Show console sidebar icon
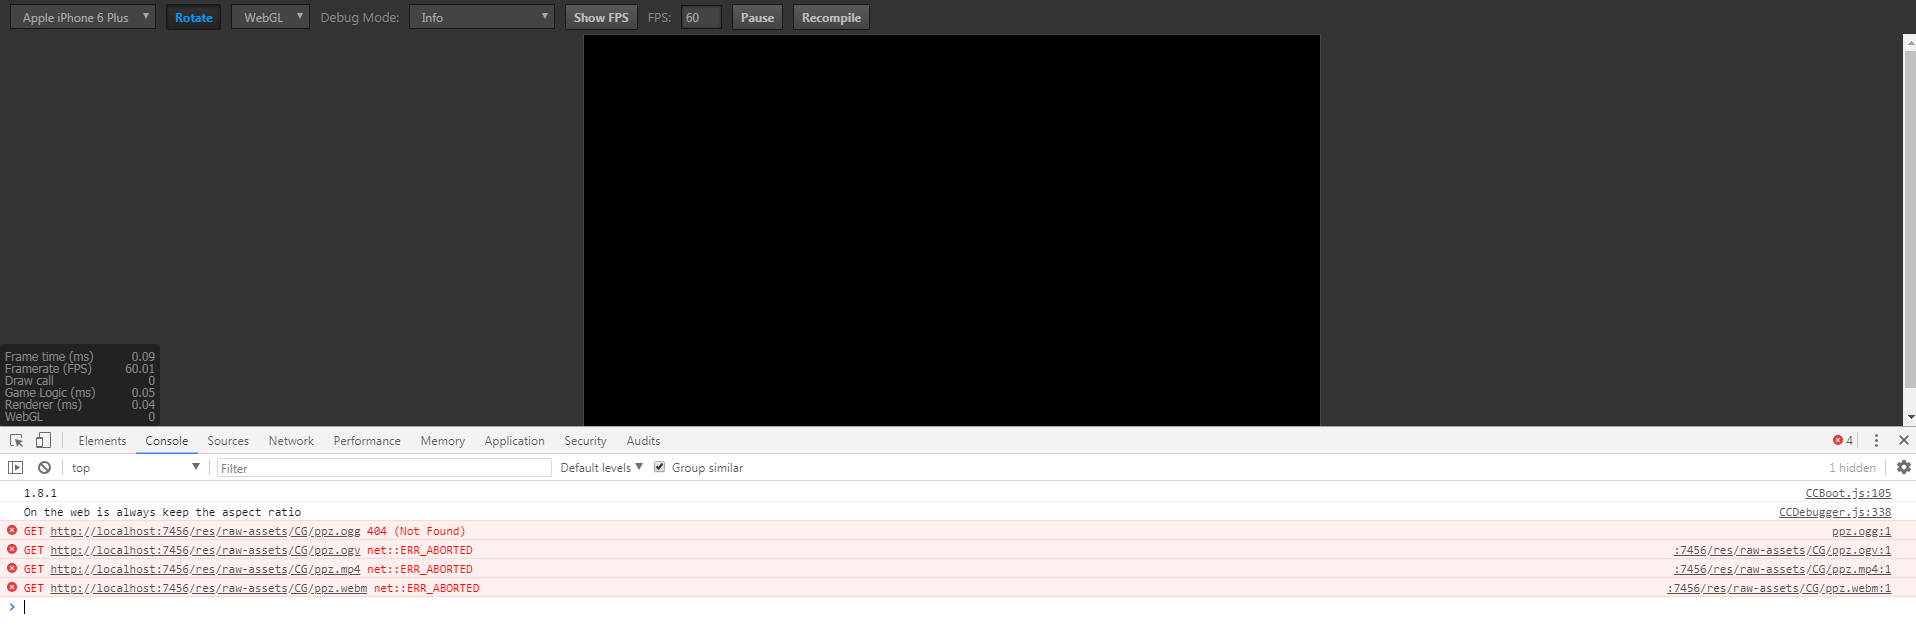 [x=16, y=467]
